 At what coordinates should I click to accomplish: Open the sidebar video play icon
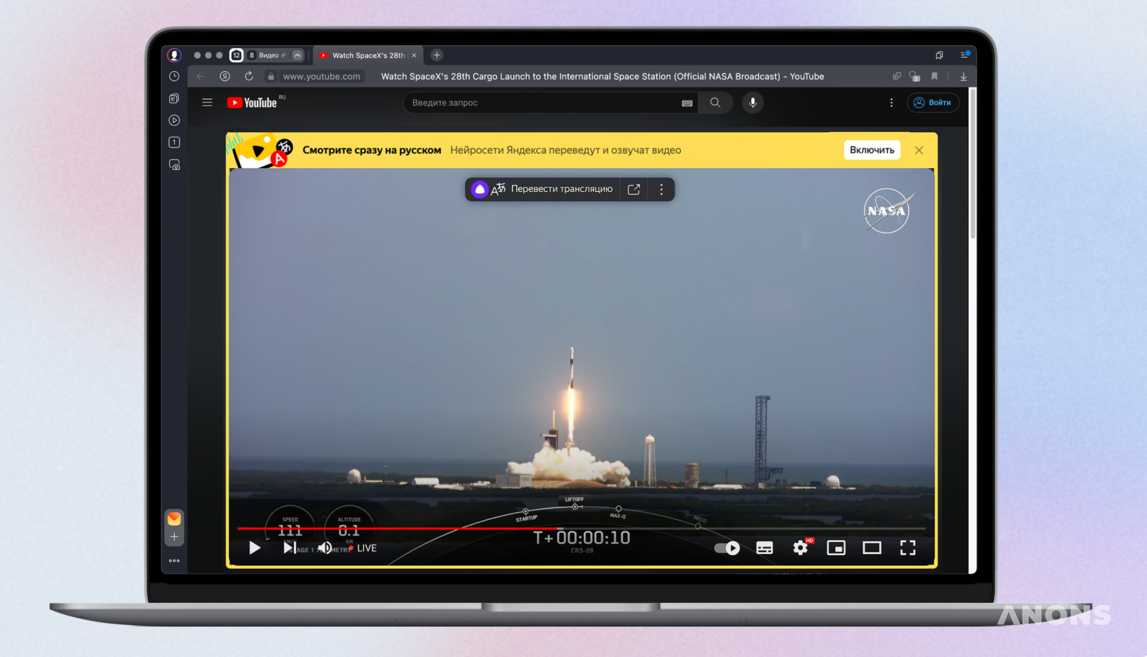(174, 120)
